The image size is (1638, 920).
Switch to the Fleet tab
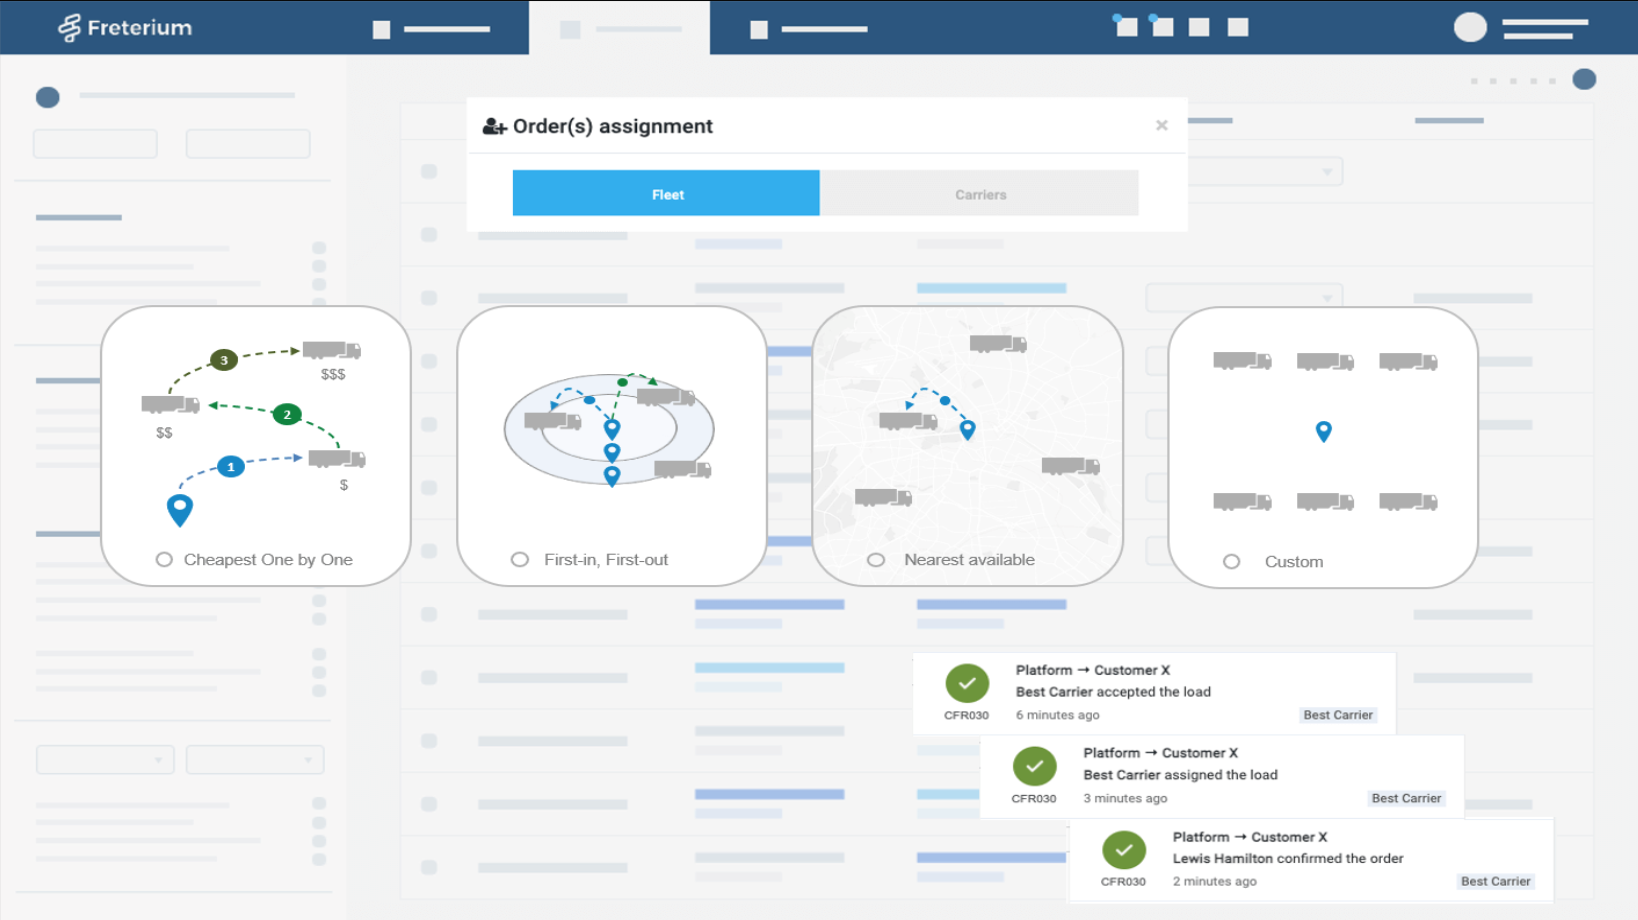pyautogui.click(x=666, y=194)
